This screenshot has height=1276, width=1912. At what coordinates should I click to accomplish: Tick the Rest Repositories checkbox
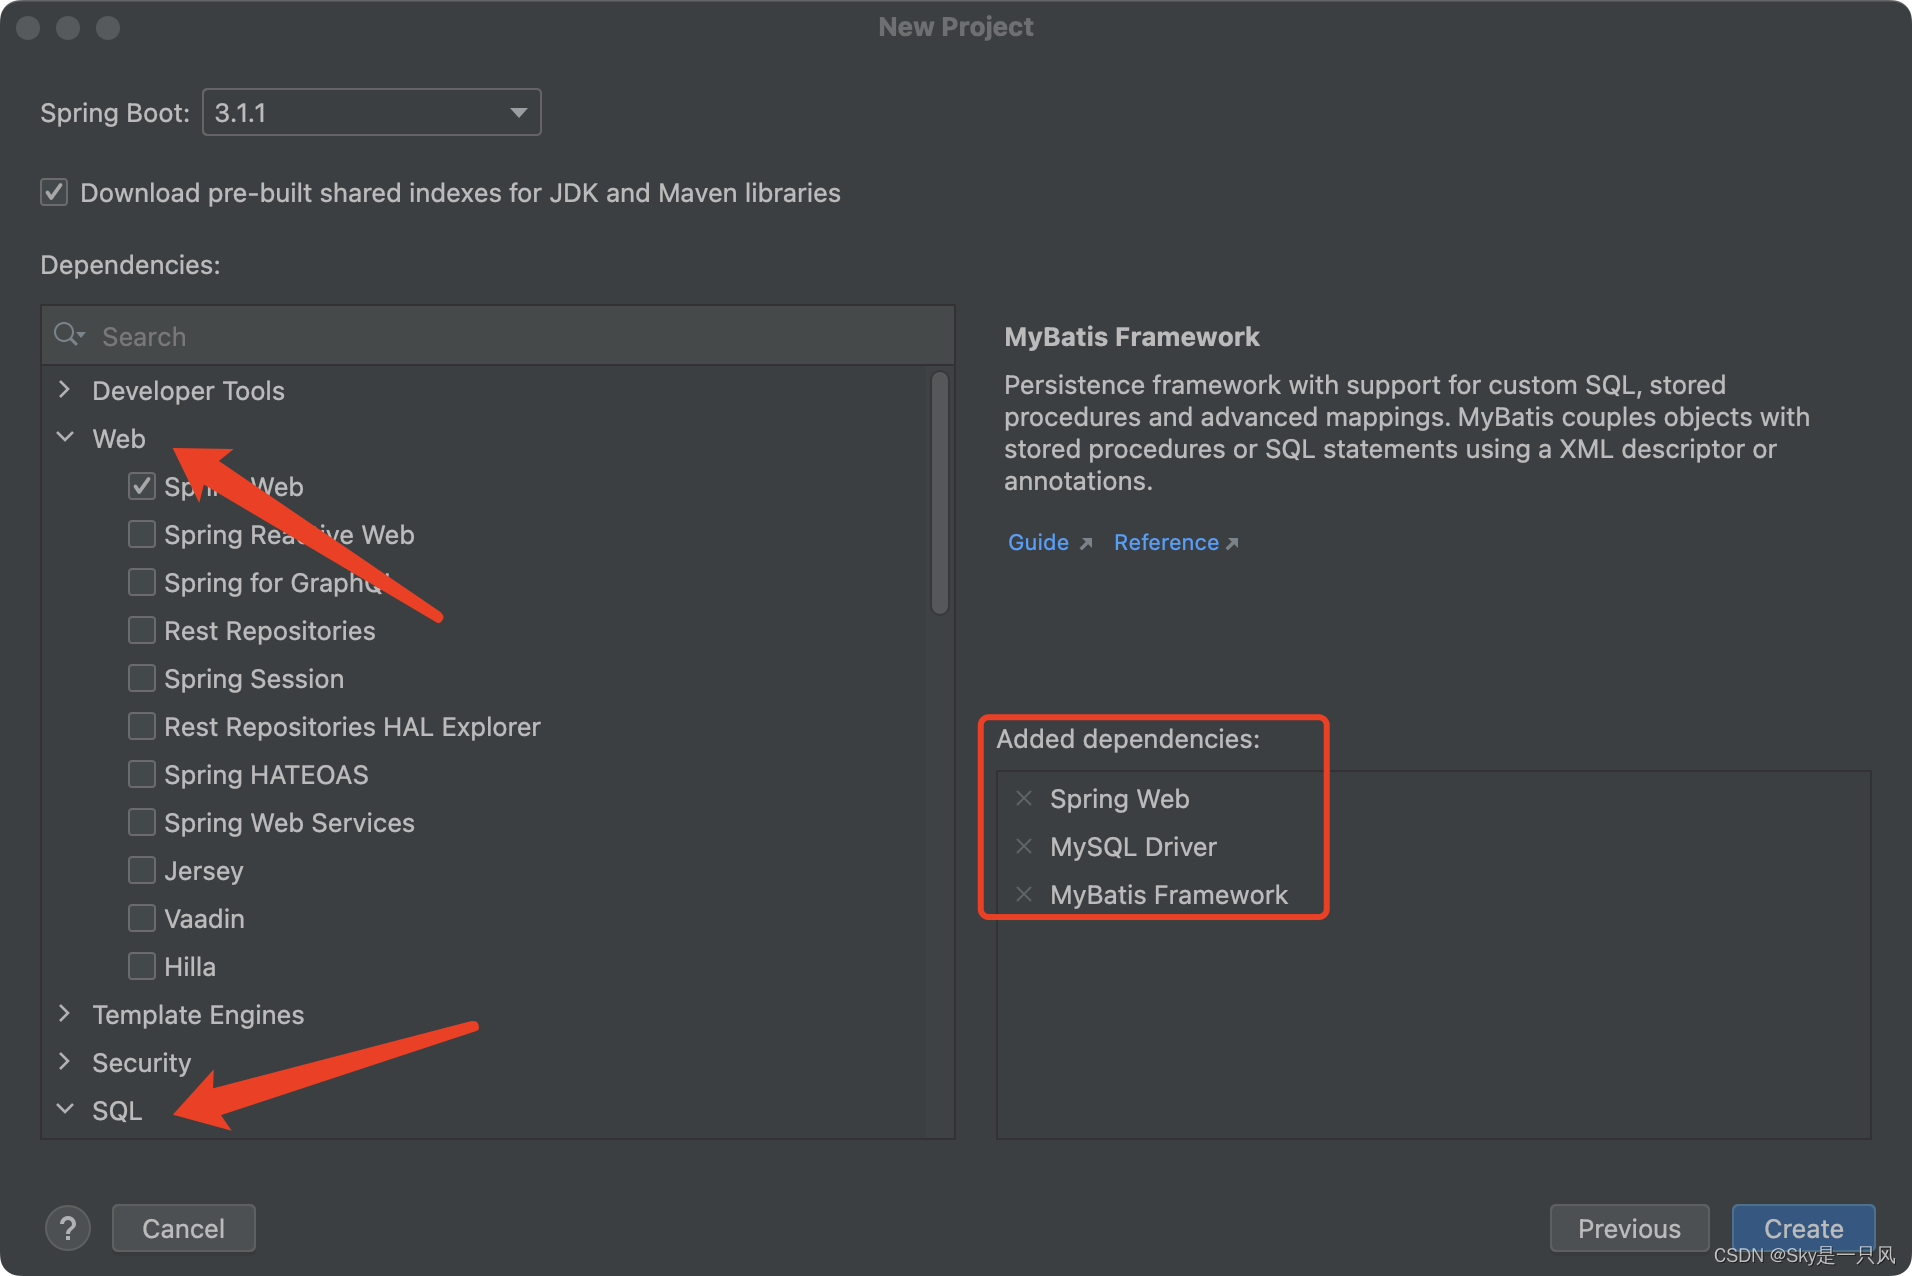click(142, 630)
